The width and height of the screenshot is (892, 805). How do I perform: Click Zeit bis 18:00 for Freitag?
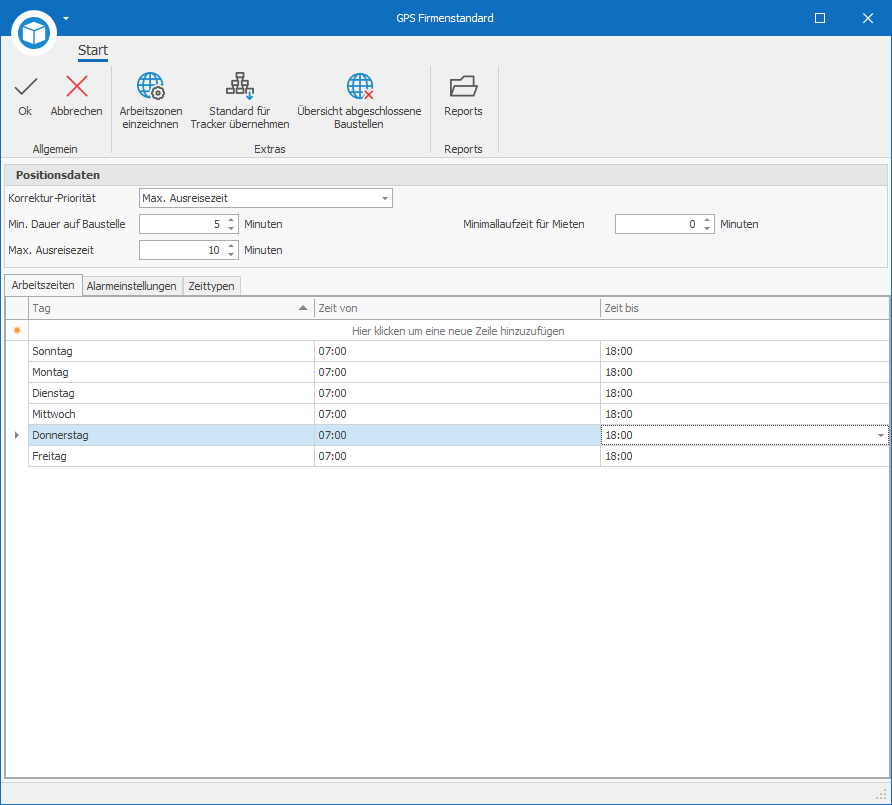coord(745,456)
